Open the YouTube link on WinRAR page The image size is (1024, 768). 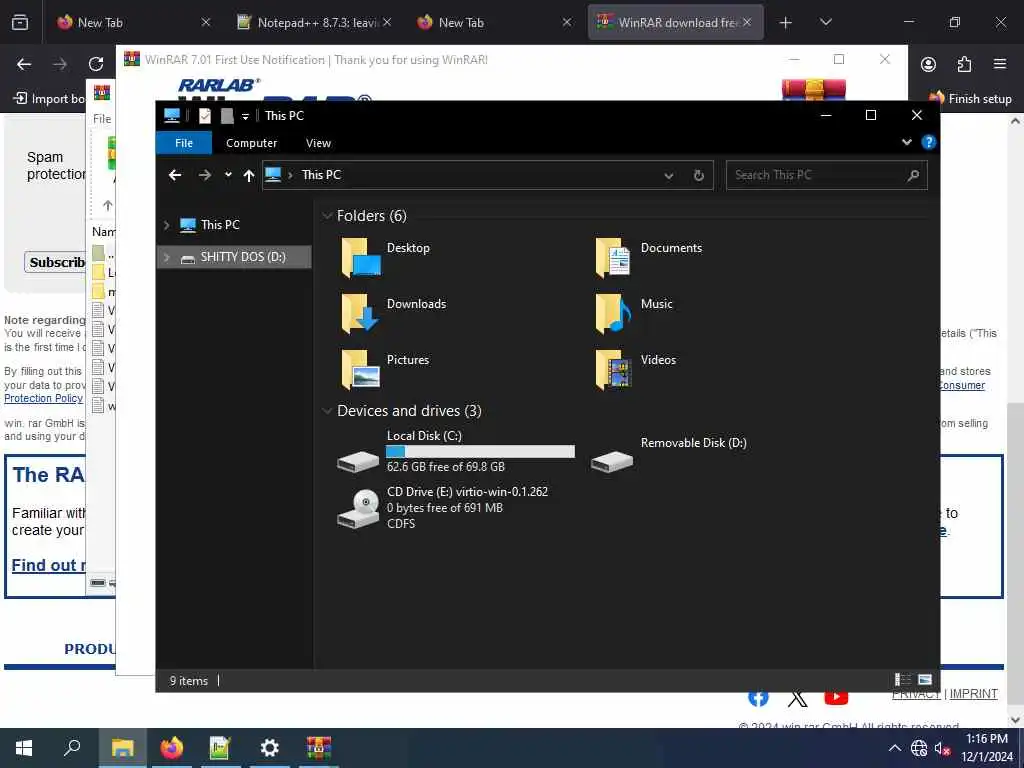pyautogui.click(x=836, y=697)
